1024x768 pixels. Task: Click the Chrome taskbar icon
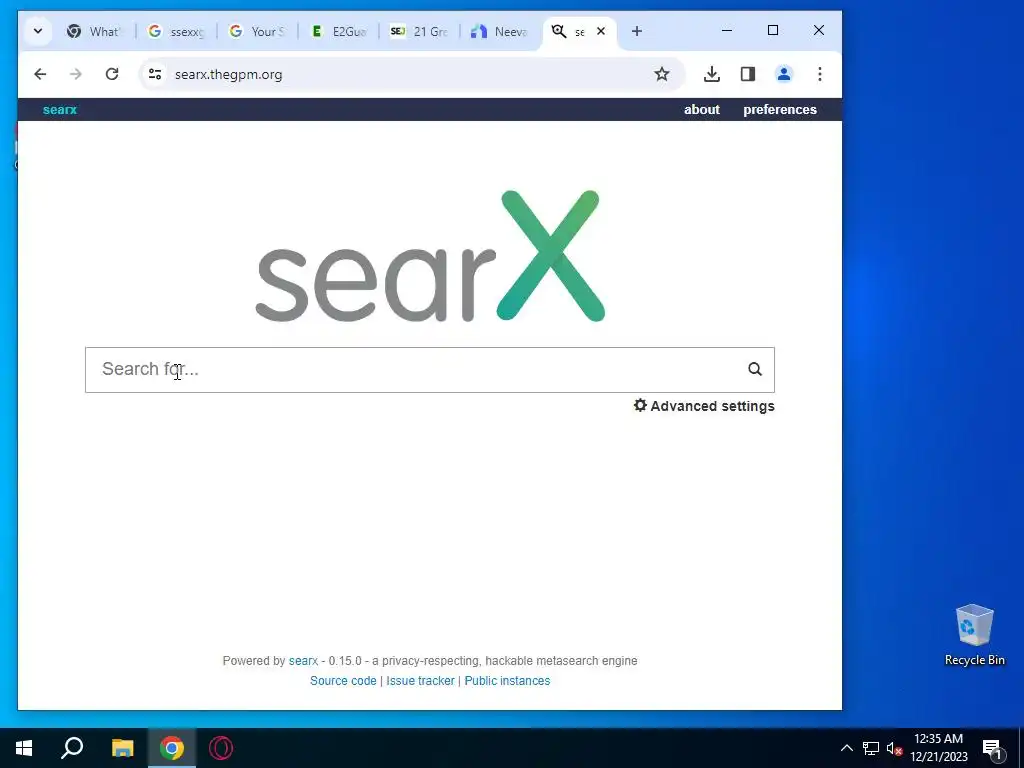(172, 748)
